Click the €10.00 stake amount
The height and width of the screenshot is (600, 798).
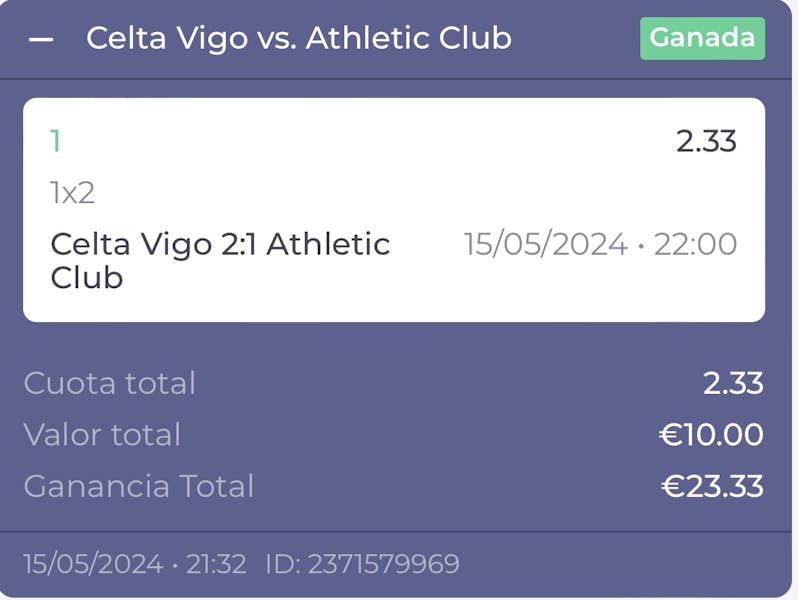pyautogui.click(x=711, y=435)
